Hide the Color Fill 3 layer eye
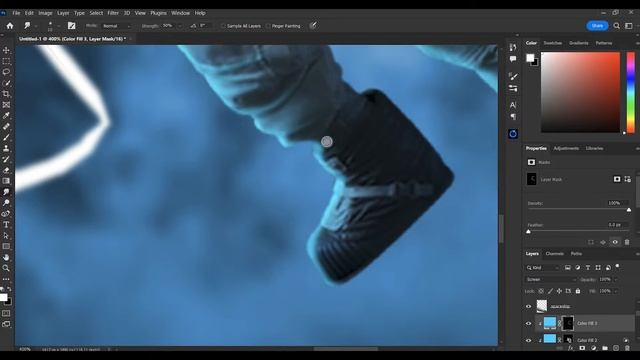Image resolution: width=640 pixels, height=360 pixels. [529, 323]
